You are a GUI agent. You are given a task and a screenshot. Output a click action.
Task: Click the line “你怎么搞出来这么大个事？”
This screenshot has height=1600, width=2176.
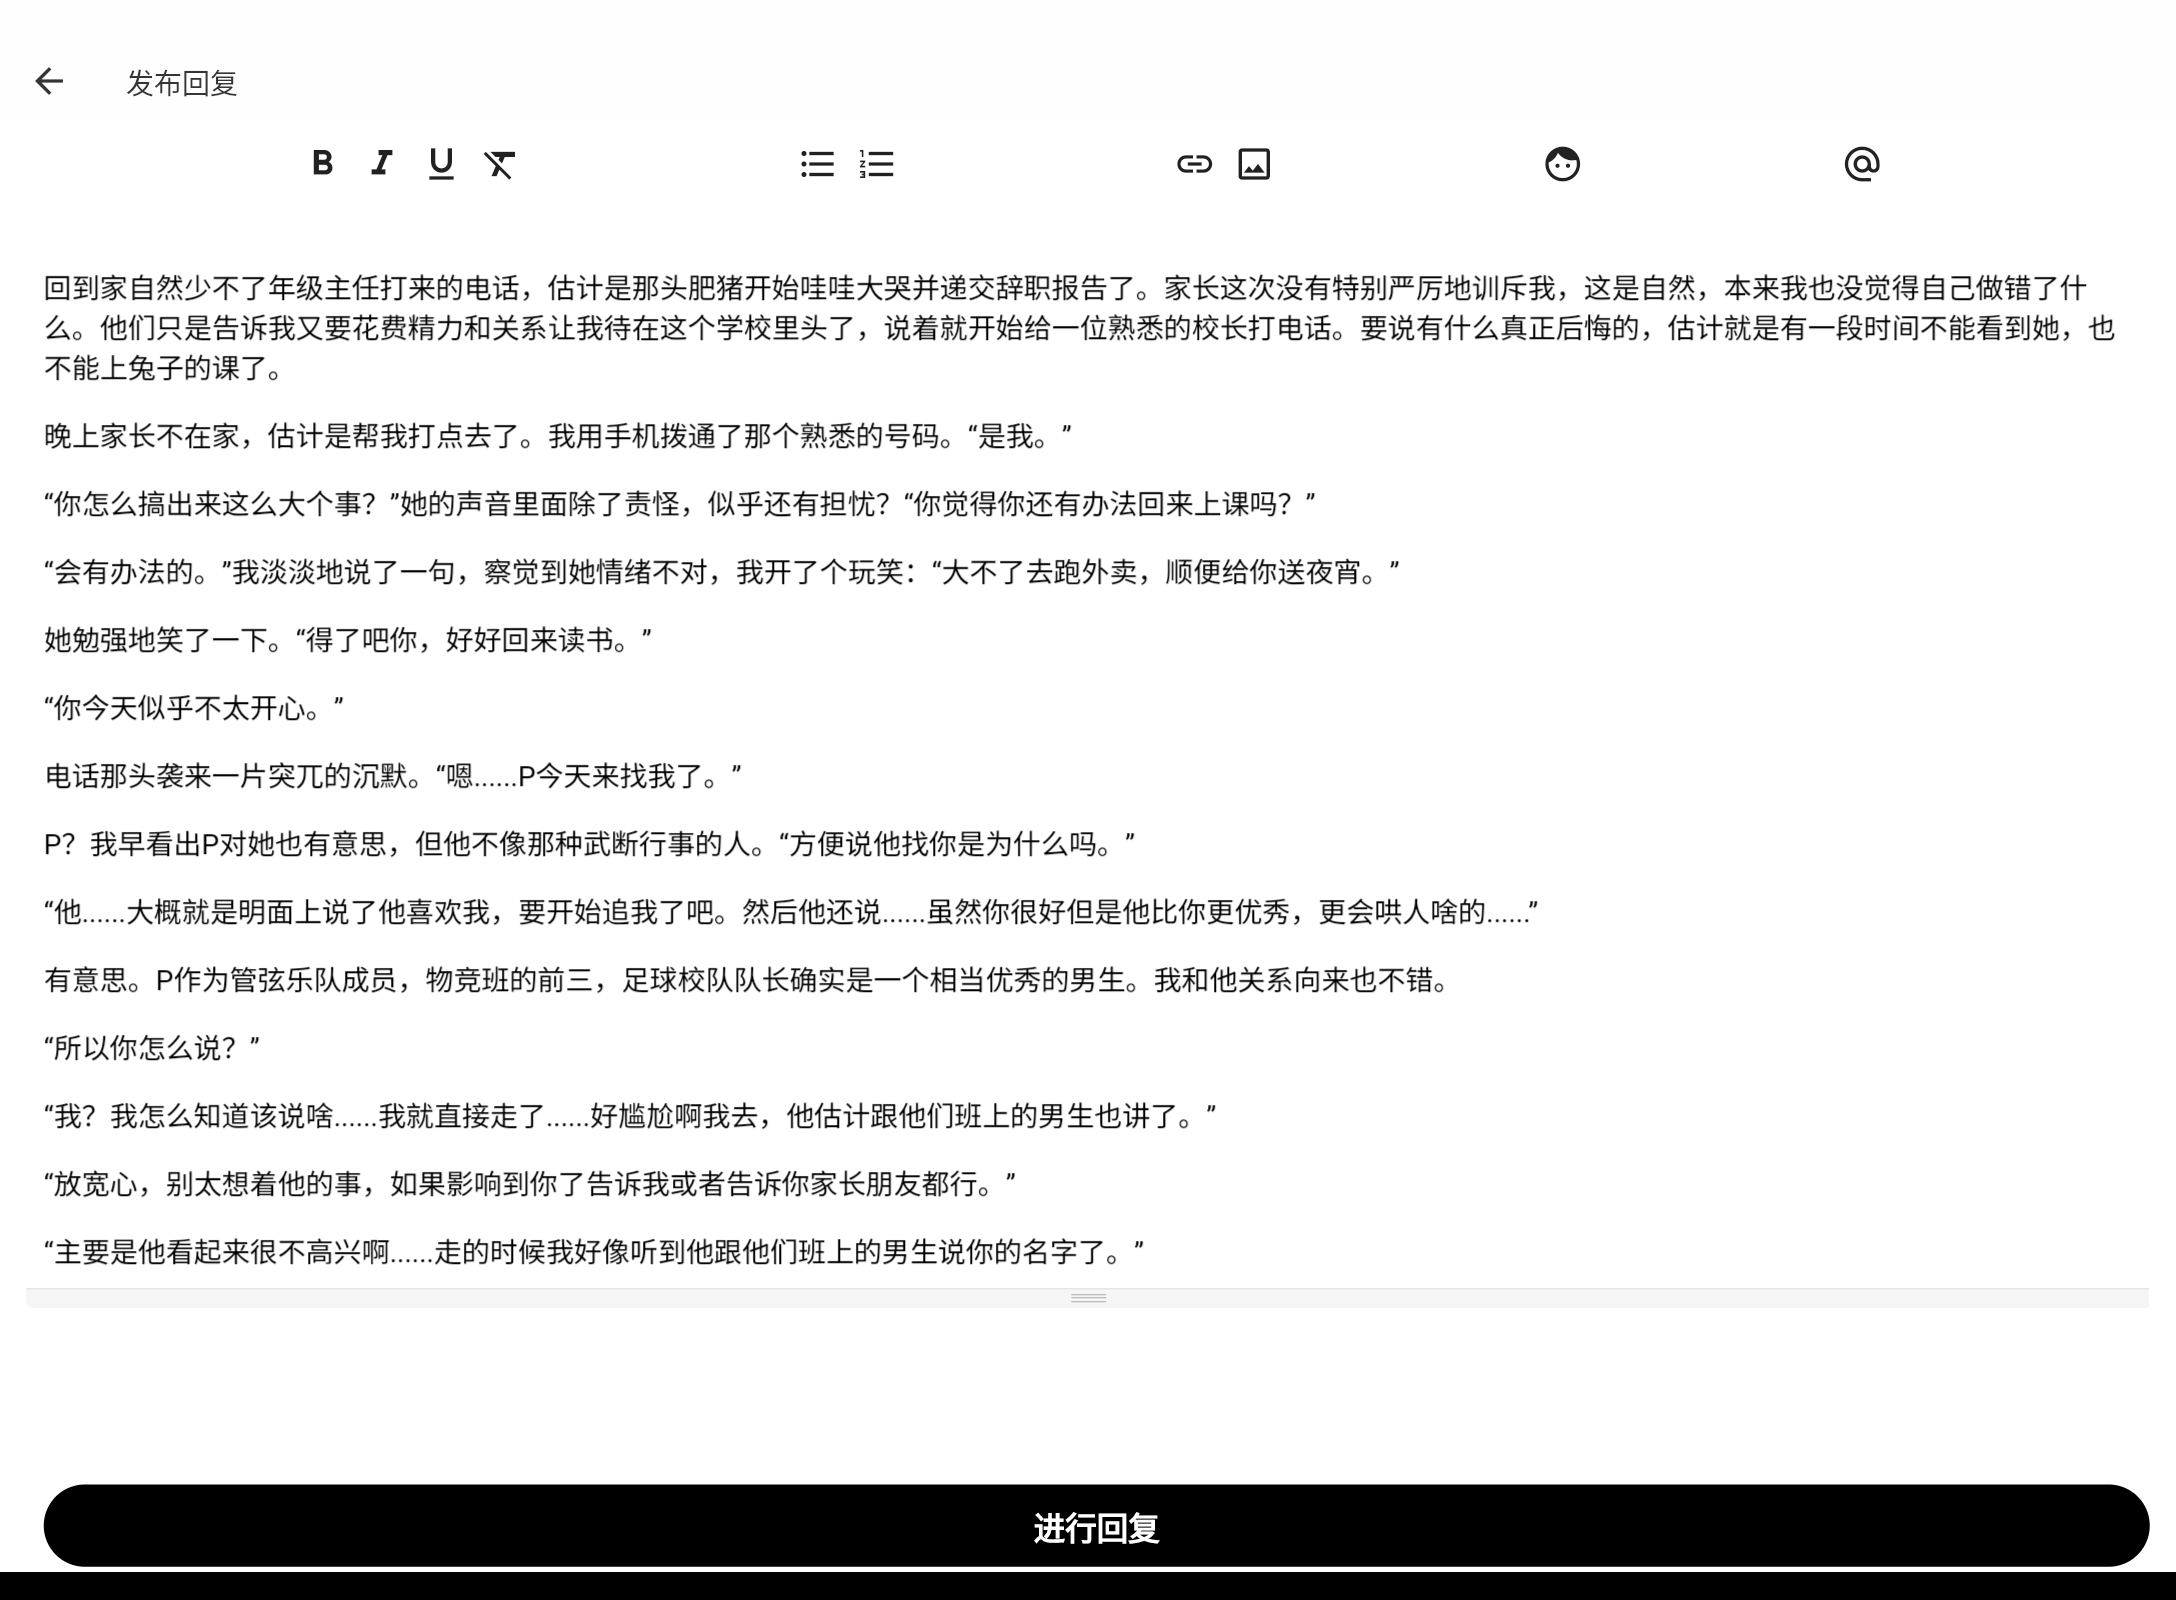[680, 504]
